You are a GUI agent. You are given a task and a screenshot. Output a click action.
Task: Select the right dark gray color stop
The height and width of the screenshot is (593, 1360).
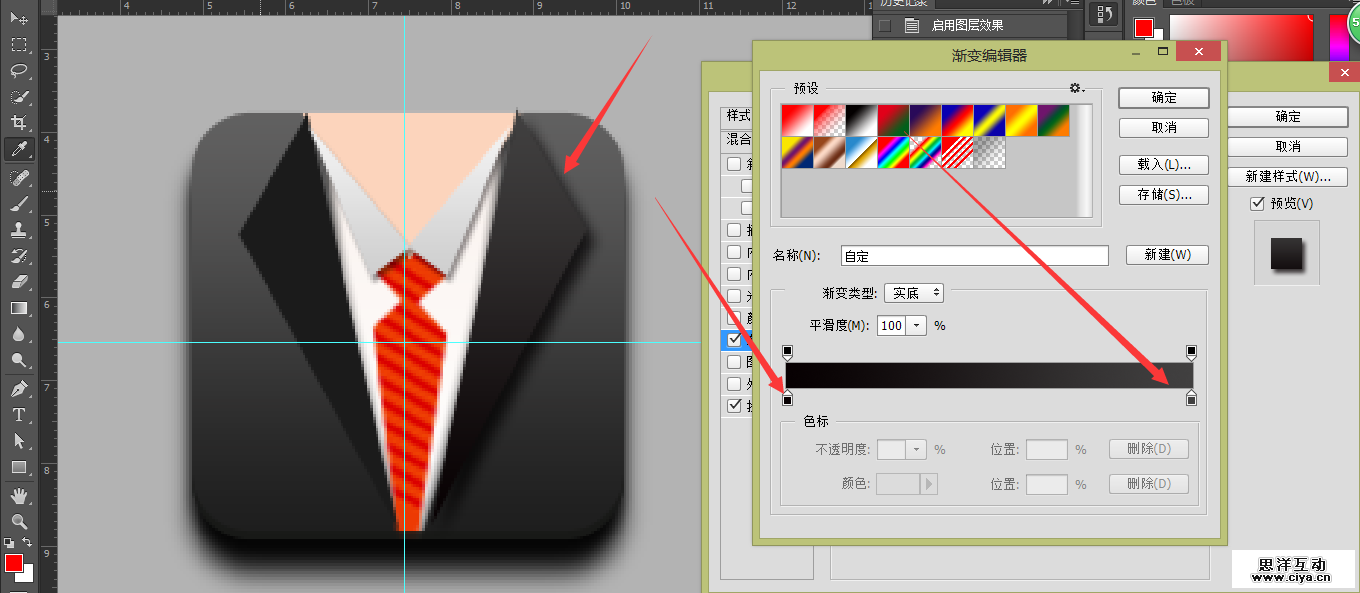click(1191, 399)
